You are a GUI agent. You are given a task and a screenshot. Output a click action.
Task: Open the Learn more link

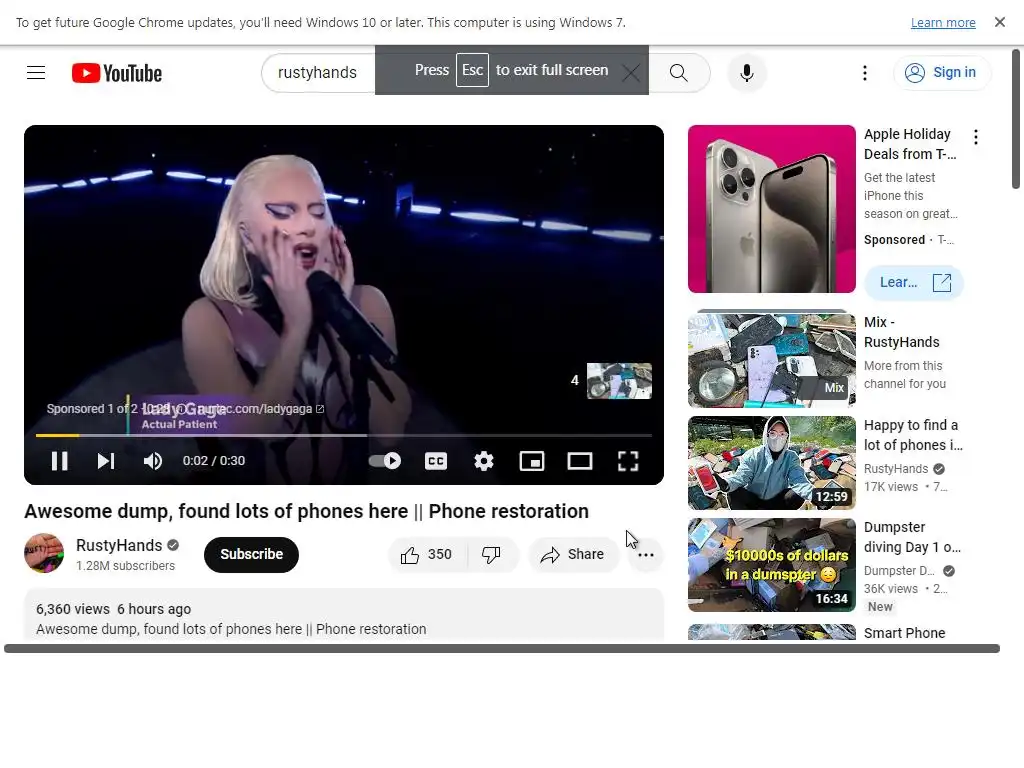pyautogui.click(x=943, y=22)
